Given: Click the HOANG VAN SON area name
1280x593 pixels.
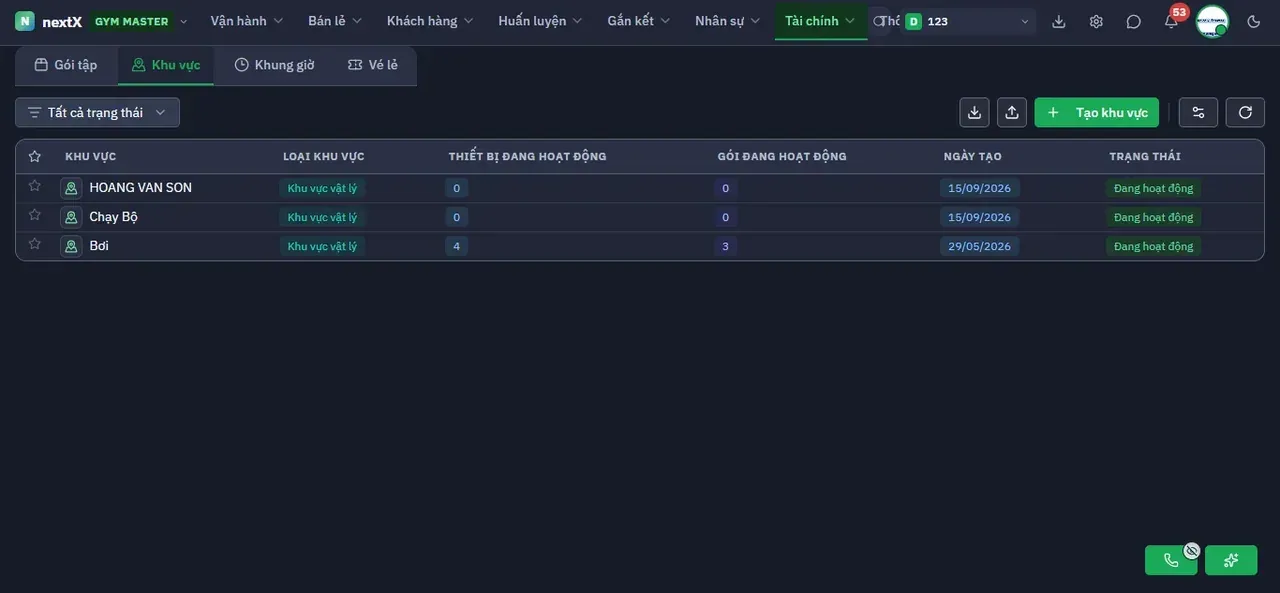Looking at the screenshot, I should [141, 188].
